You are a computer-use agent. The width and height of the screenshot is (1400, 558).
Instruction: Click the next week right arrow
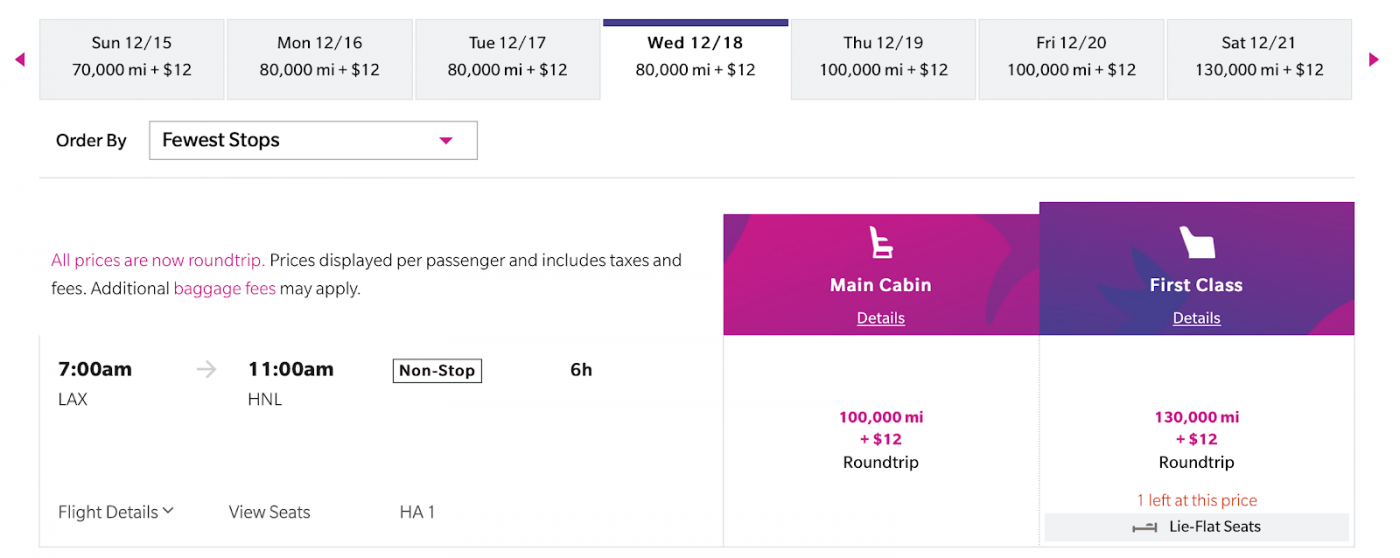[x=1374, y=60]
